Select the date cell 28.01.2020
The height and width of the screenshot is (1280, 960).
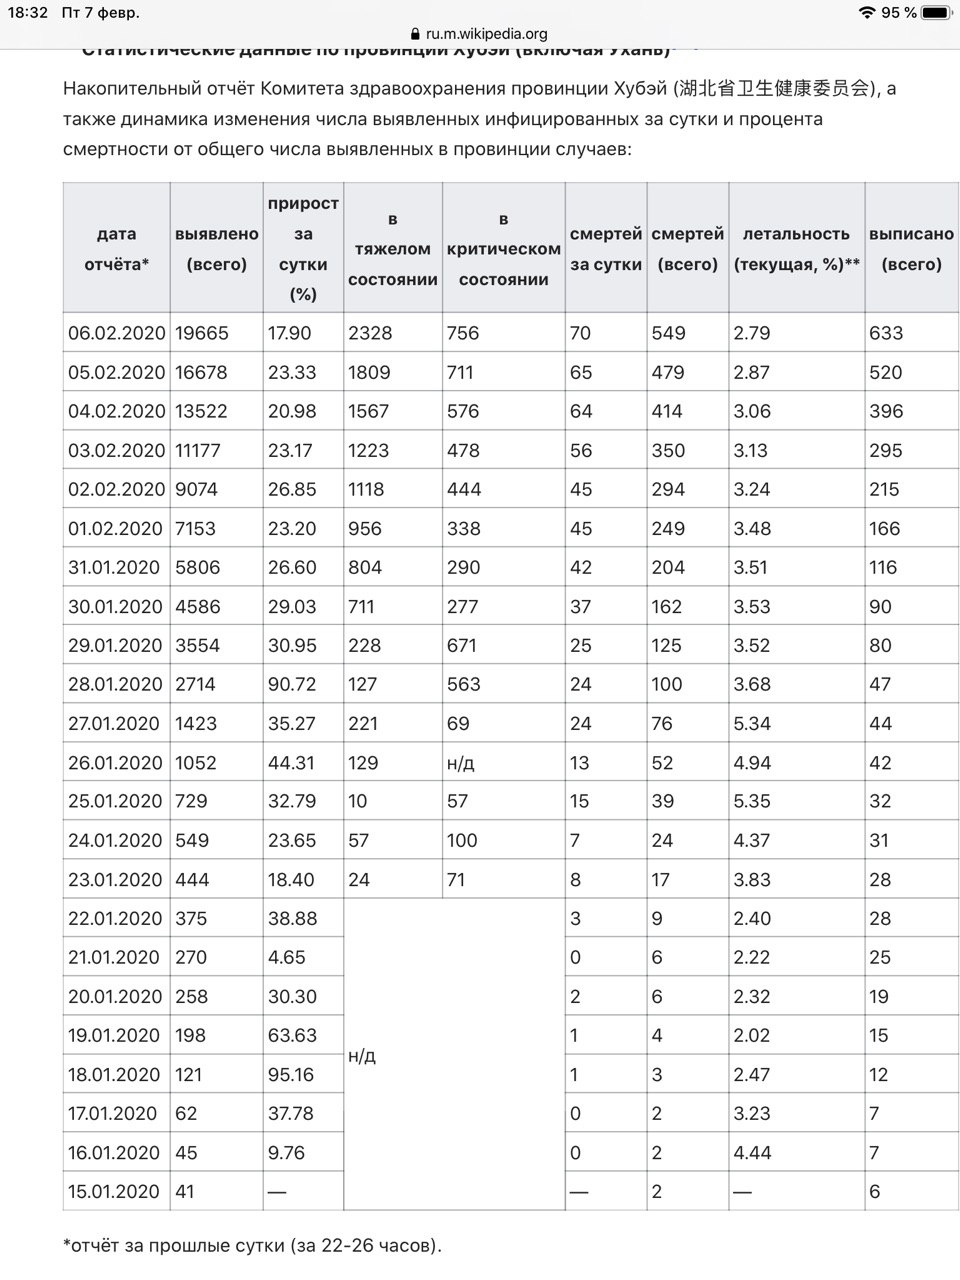click(115, 684)
